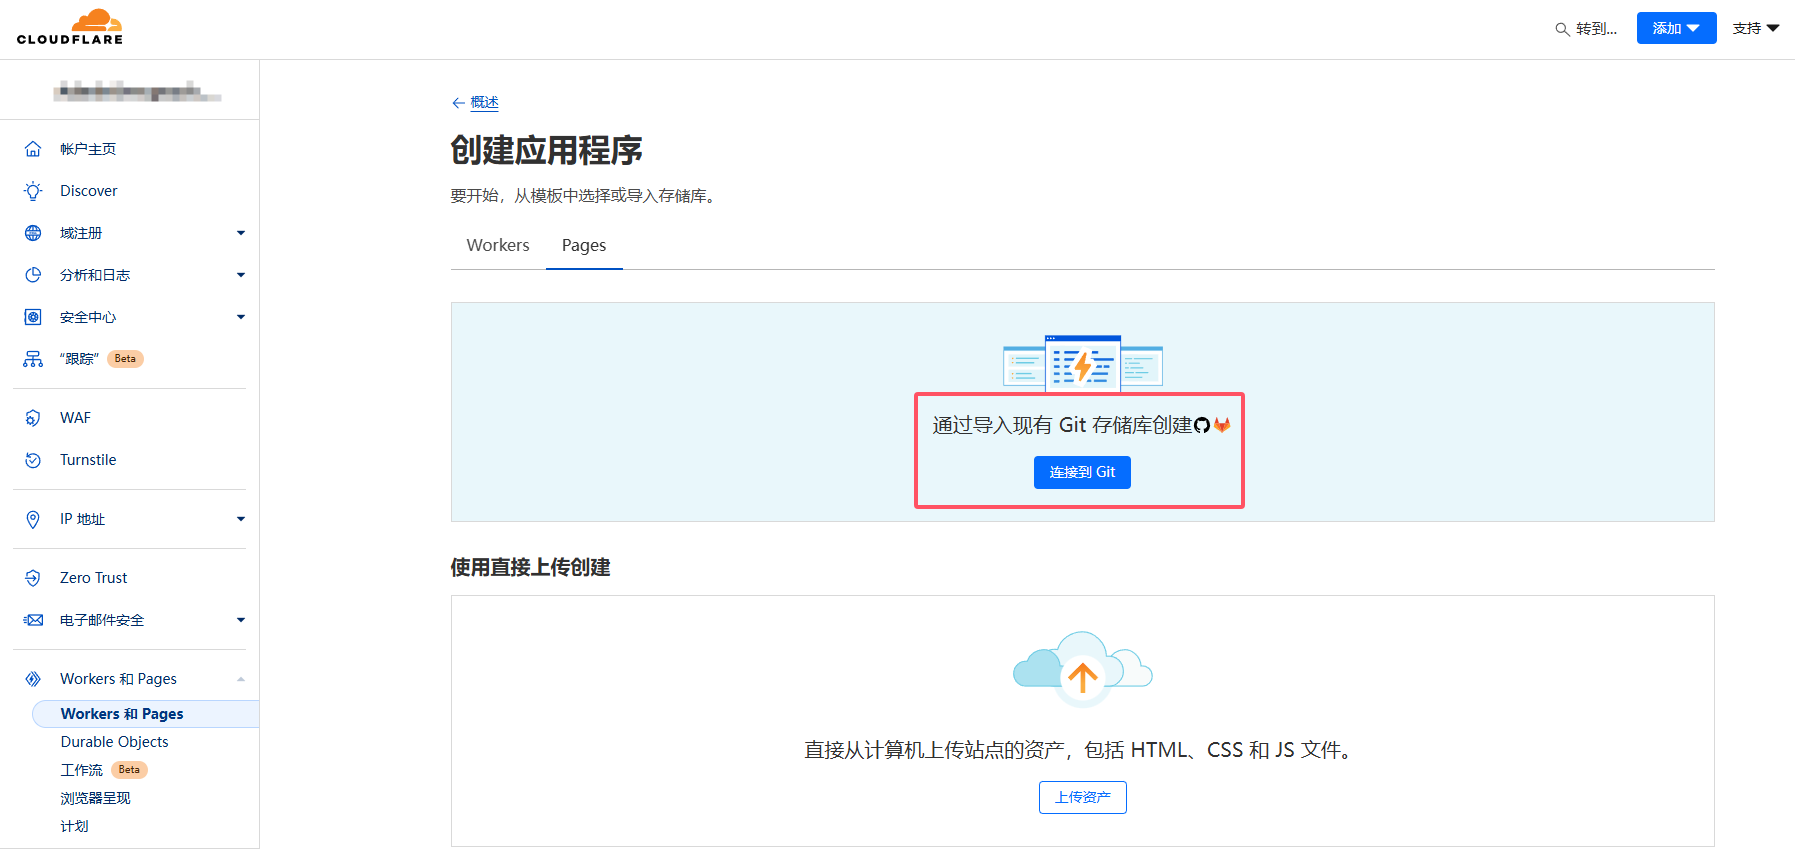Click the 帐户主页 home icon

[33, 149]
